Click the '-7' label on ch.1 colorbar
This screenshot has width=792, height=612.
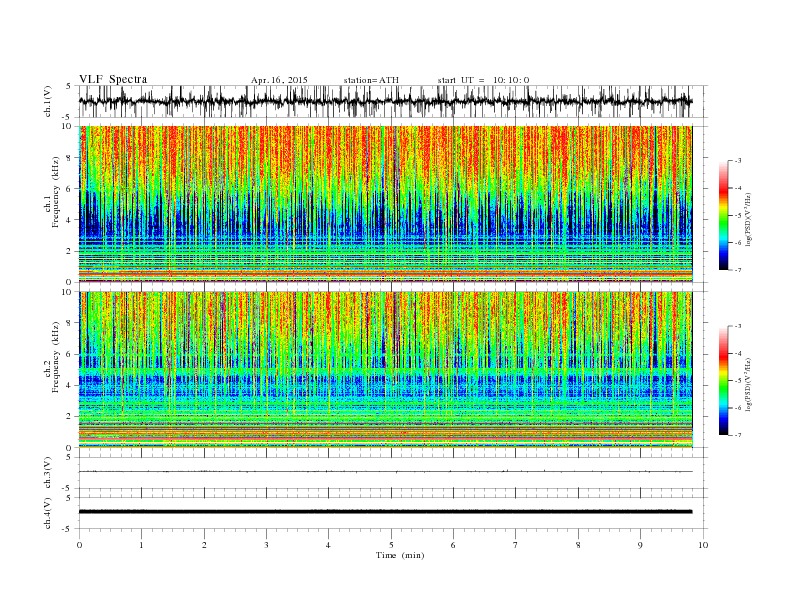[x=738, y=270]
